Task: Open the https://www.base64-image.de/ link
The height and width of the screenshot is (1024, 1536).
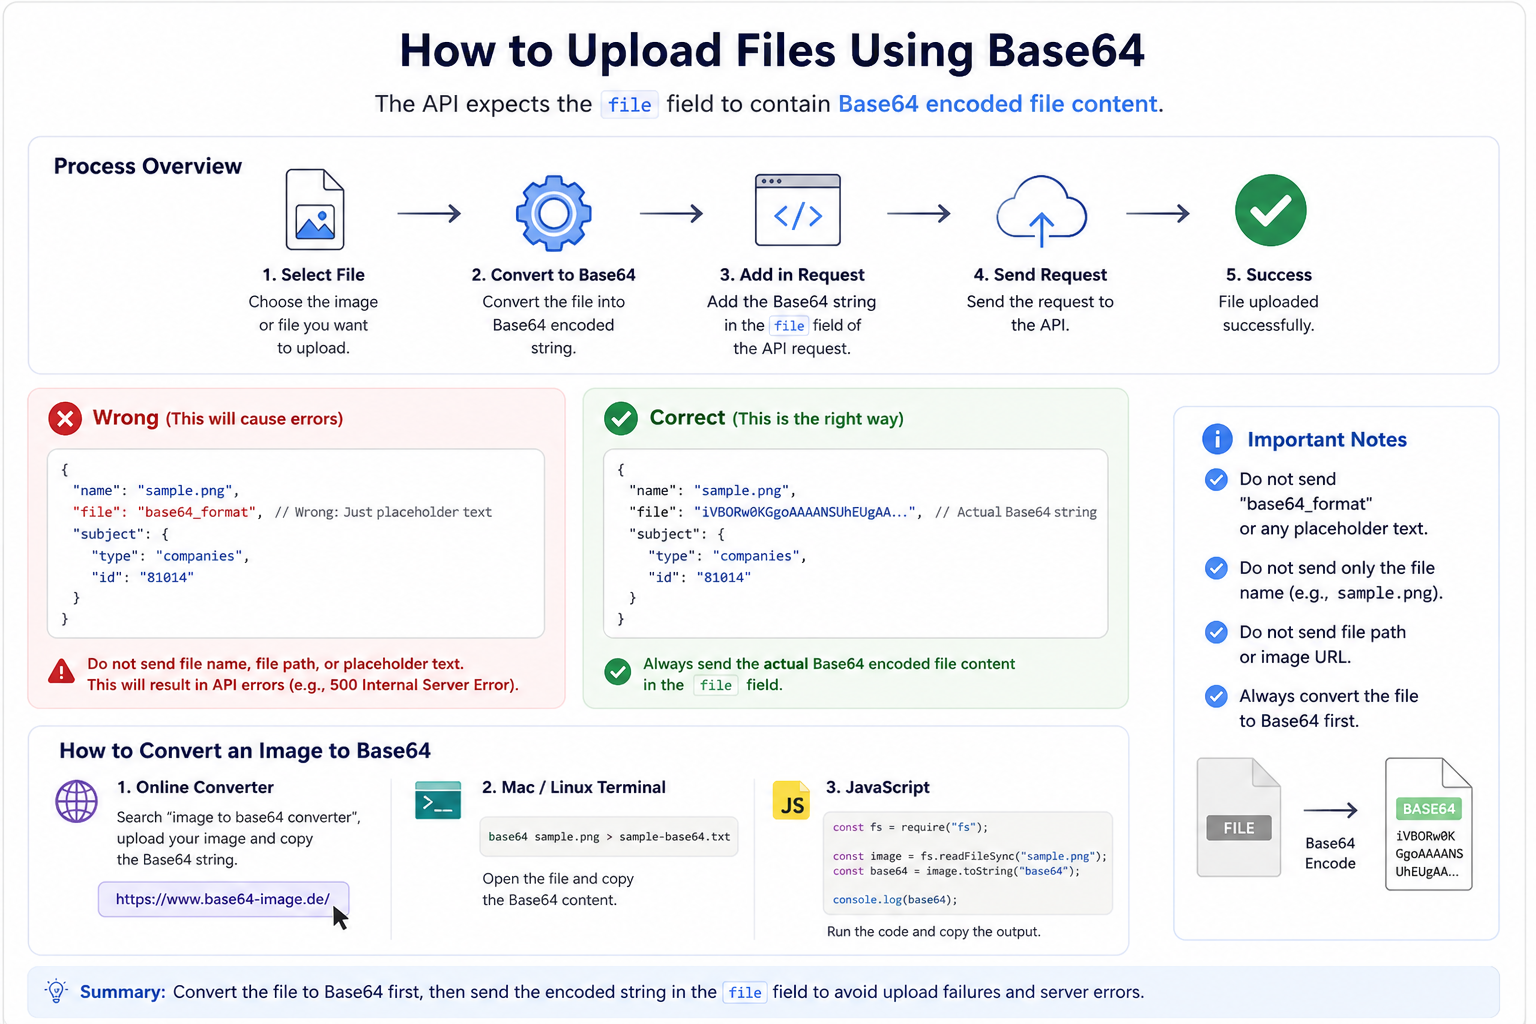Action: [x=223, y=899]
